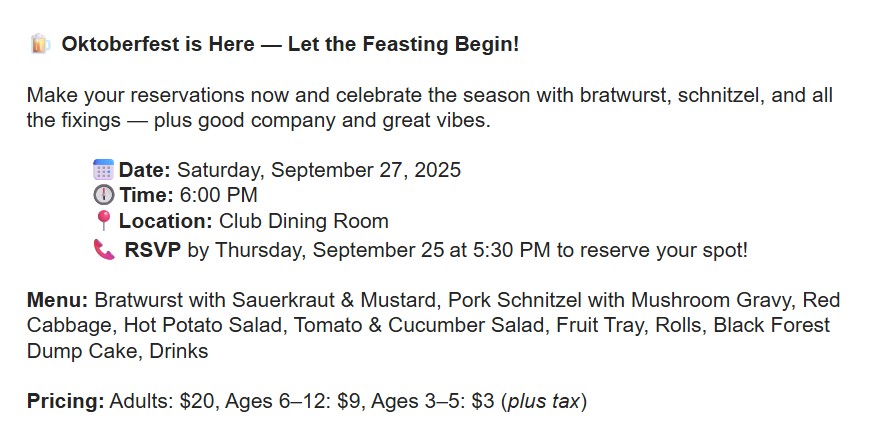Click the bold "Date:" label
This screenshot has height=445, width=891.
pyautogui.click(x=145, y=170)
